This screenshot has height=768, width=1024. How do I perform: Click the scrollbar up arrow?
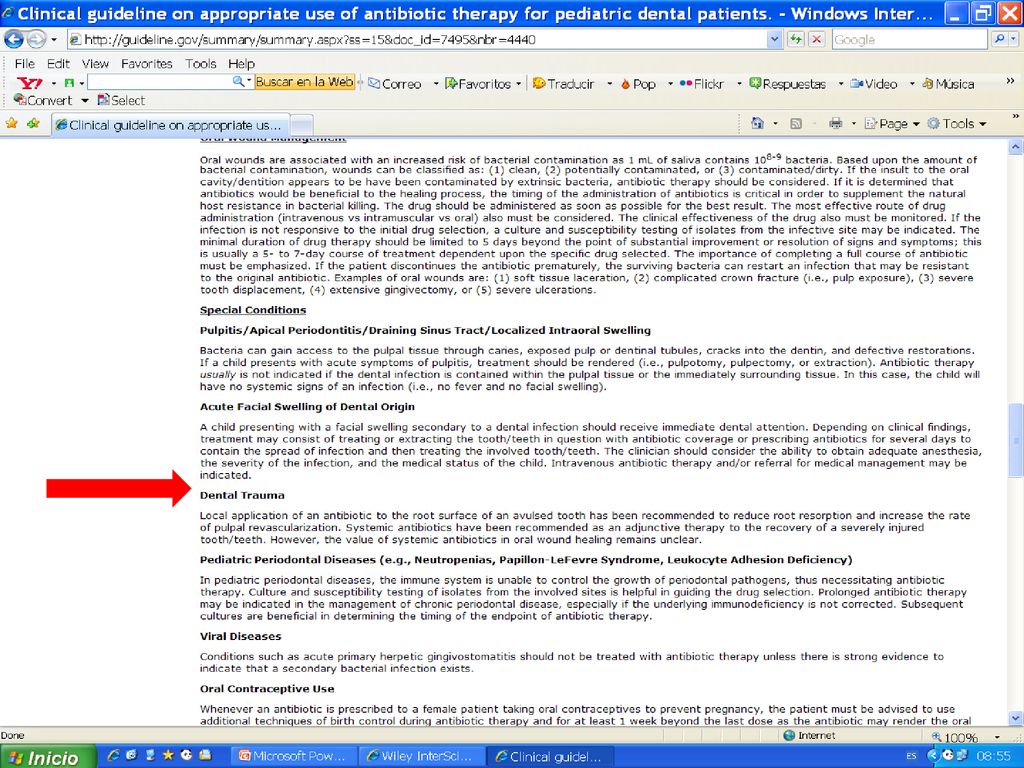pos(1016,147)
